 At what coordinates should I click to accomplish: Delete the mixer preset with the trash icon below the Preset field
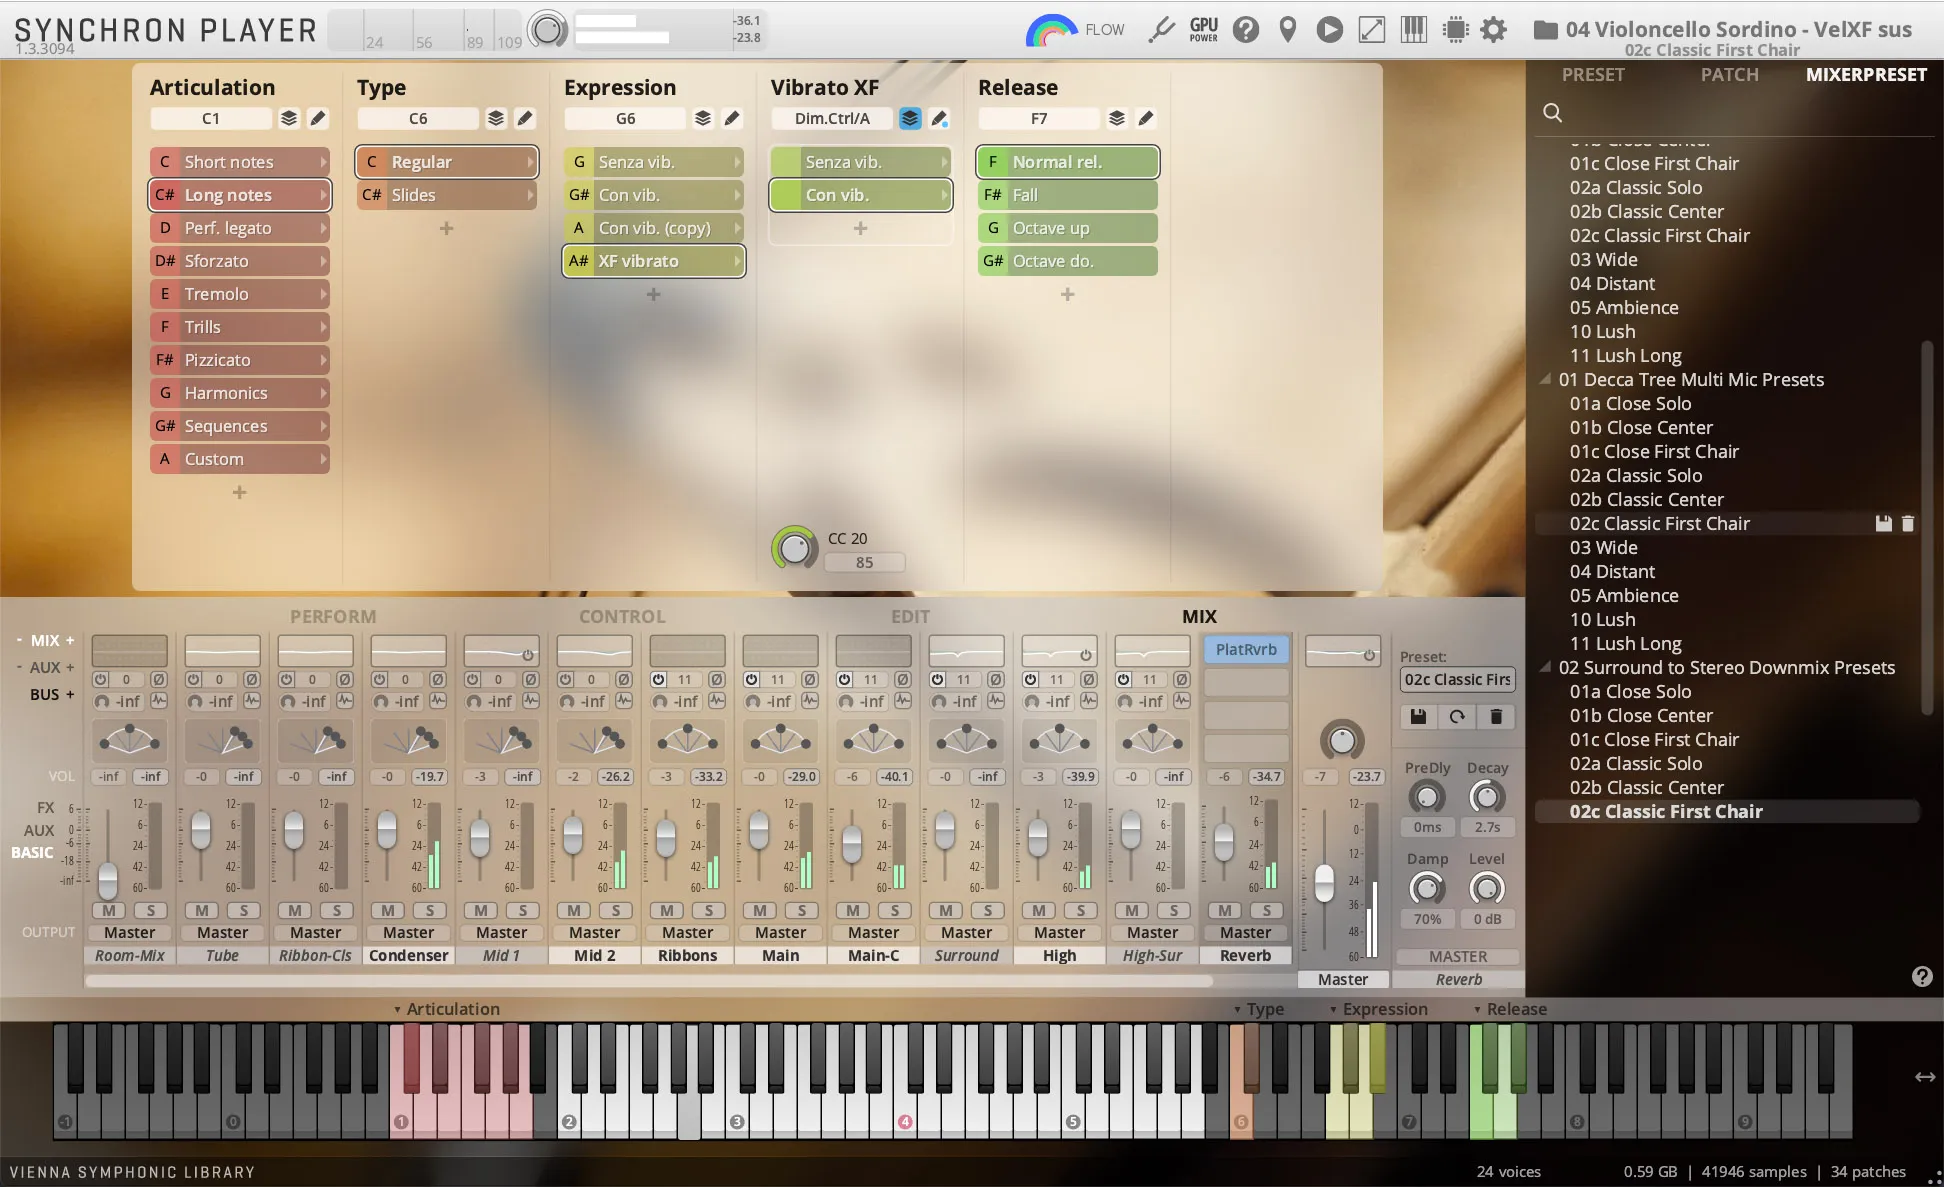pos(1496,716)
